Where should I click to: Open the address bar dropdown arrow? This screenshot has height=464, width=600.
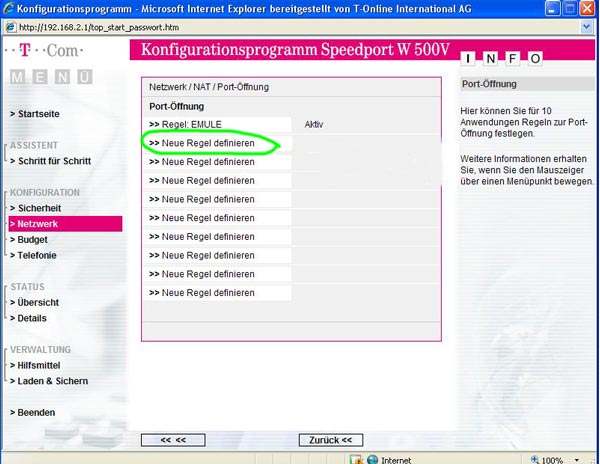click(x=586, y=26)
